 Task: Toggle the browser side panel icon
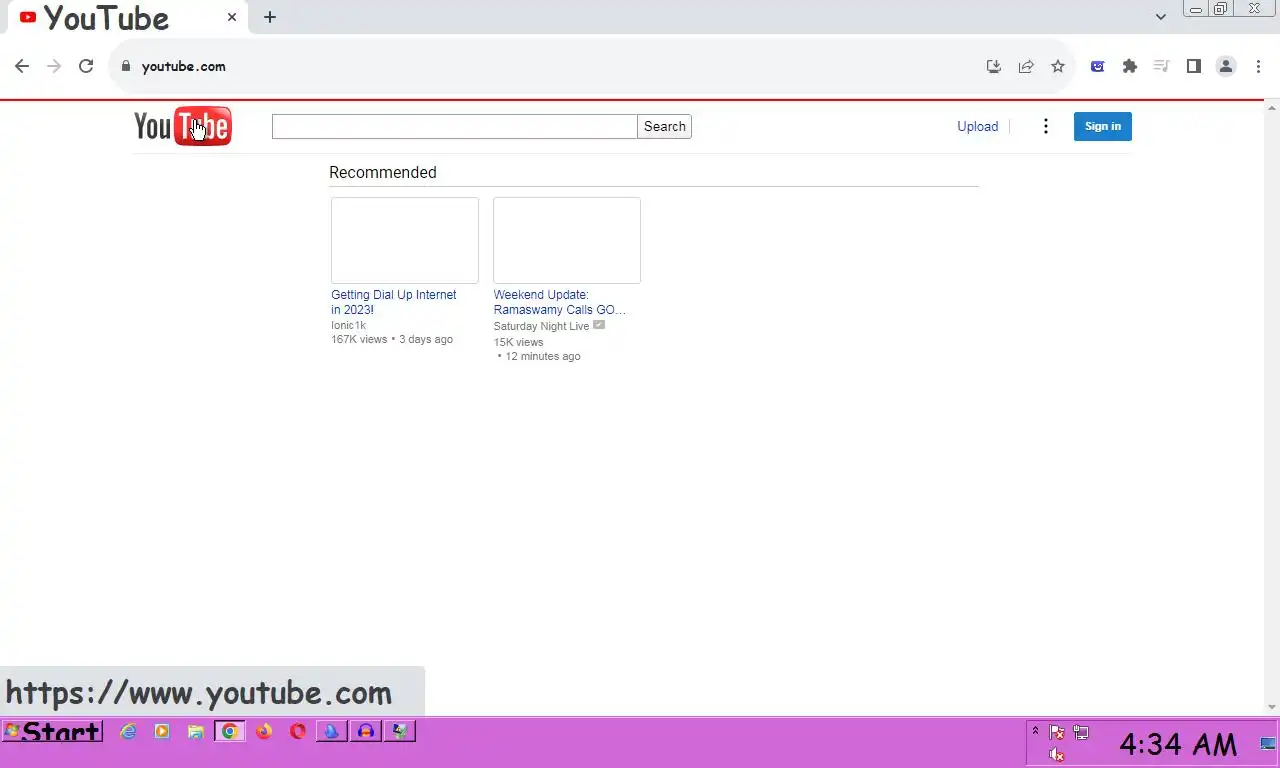point(1193,66)
